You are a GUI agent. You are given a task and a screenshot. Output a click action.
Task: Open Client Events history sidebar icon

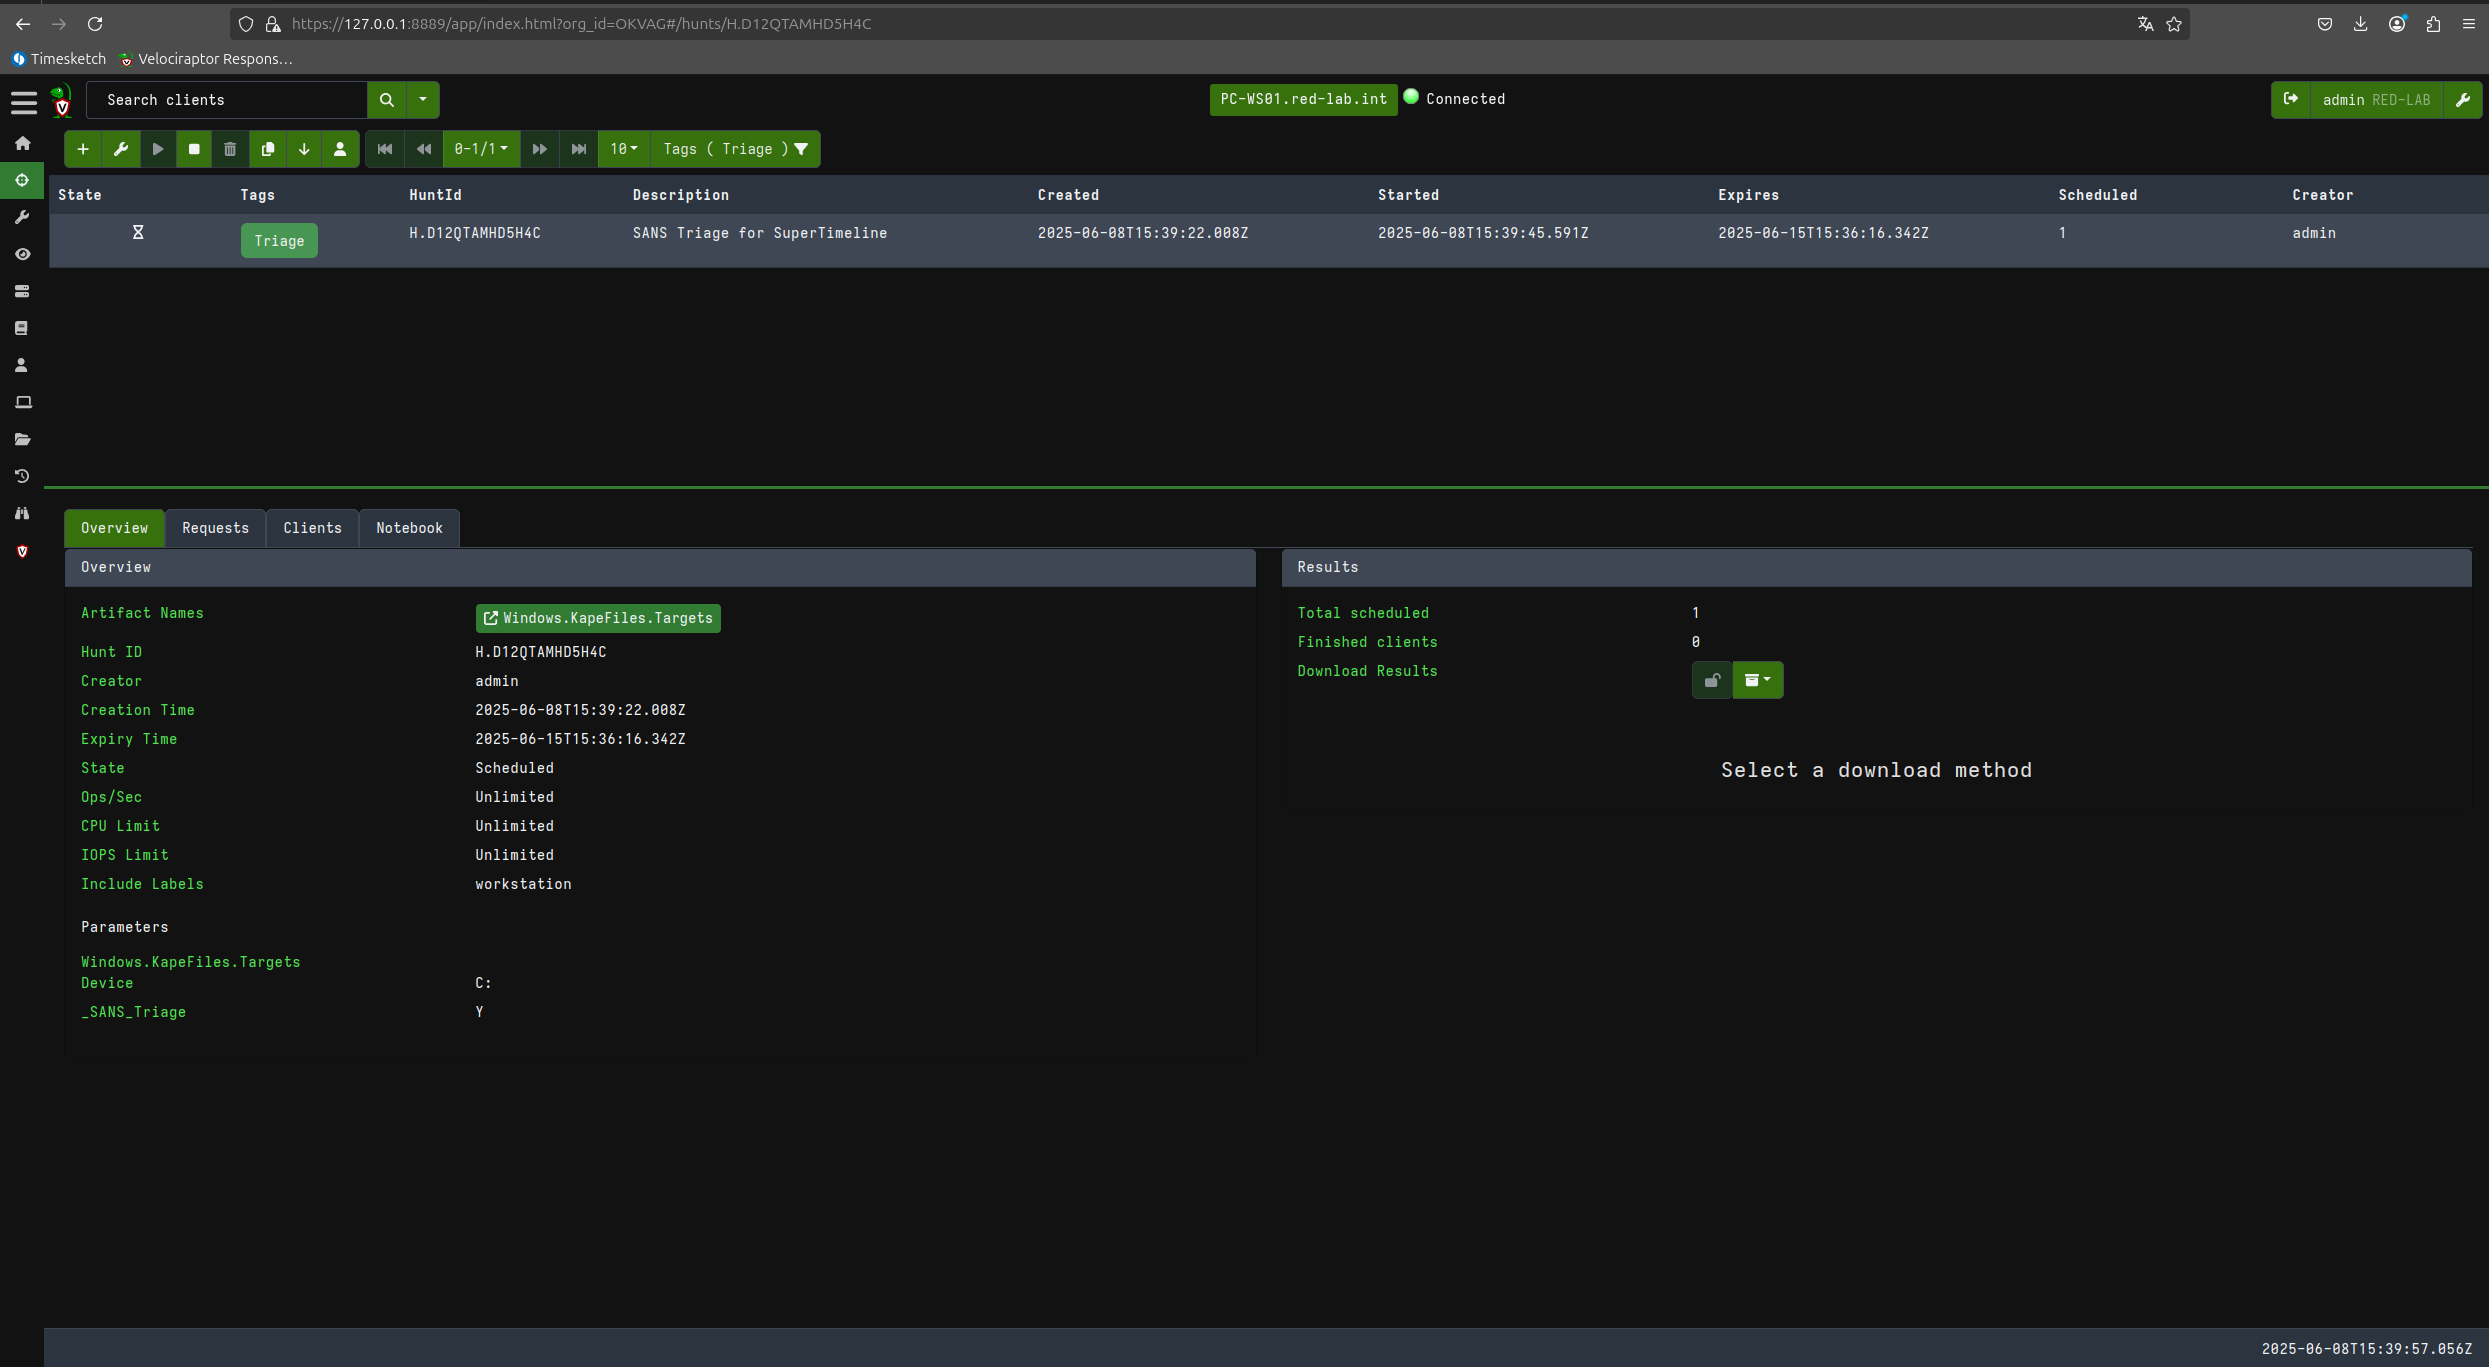click(x=22, y=476)
